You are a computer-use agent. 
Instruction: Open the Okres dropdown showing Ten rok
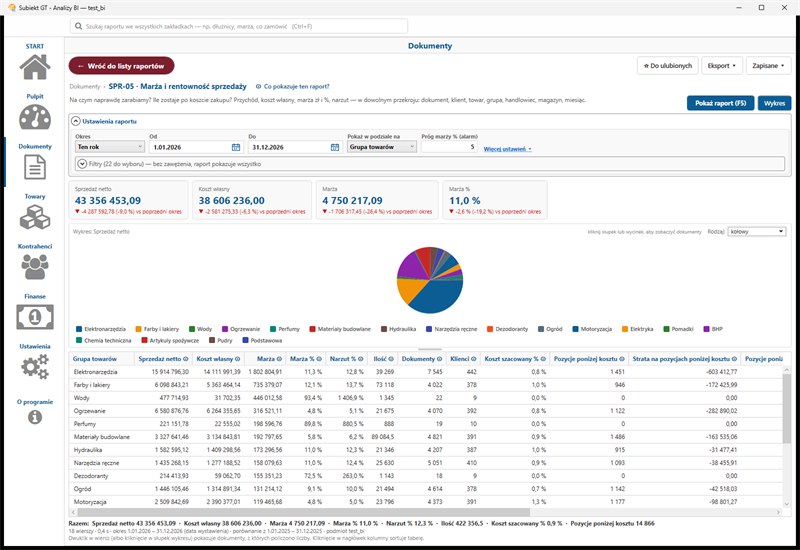pos(110,147)
